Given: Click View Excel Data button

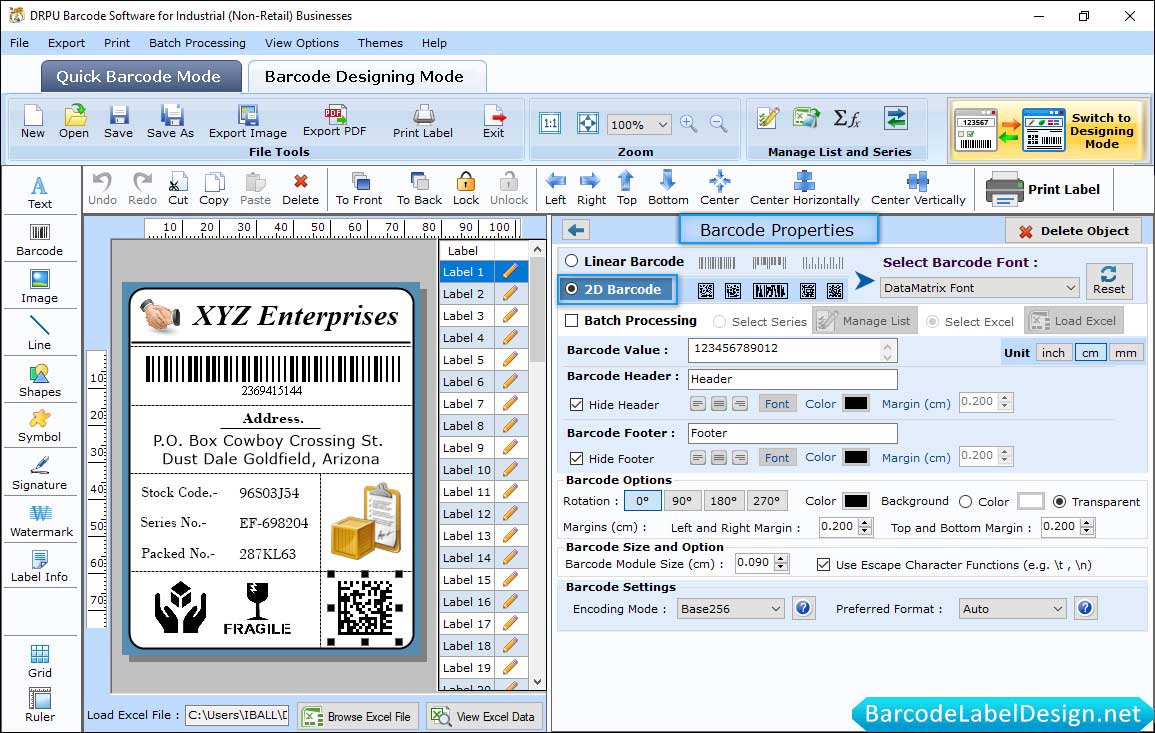Looking at the screenshot, I should [485, 716].
